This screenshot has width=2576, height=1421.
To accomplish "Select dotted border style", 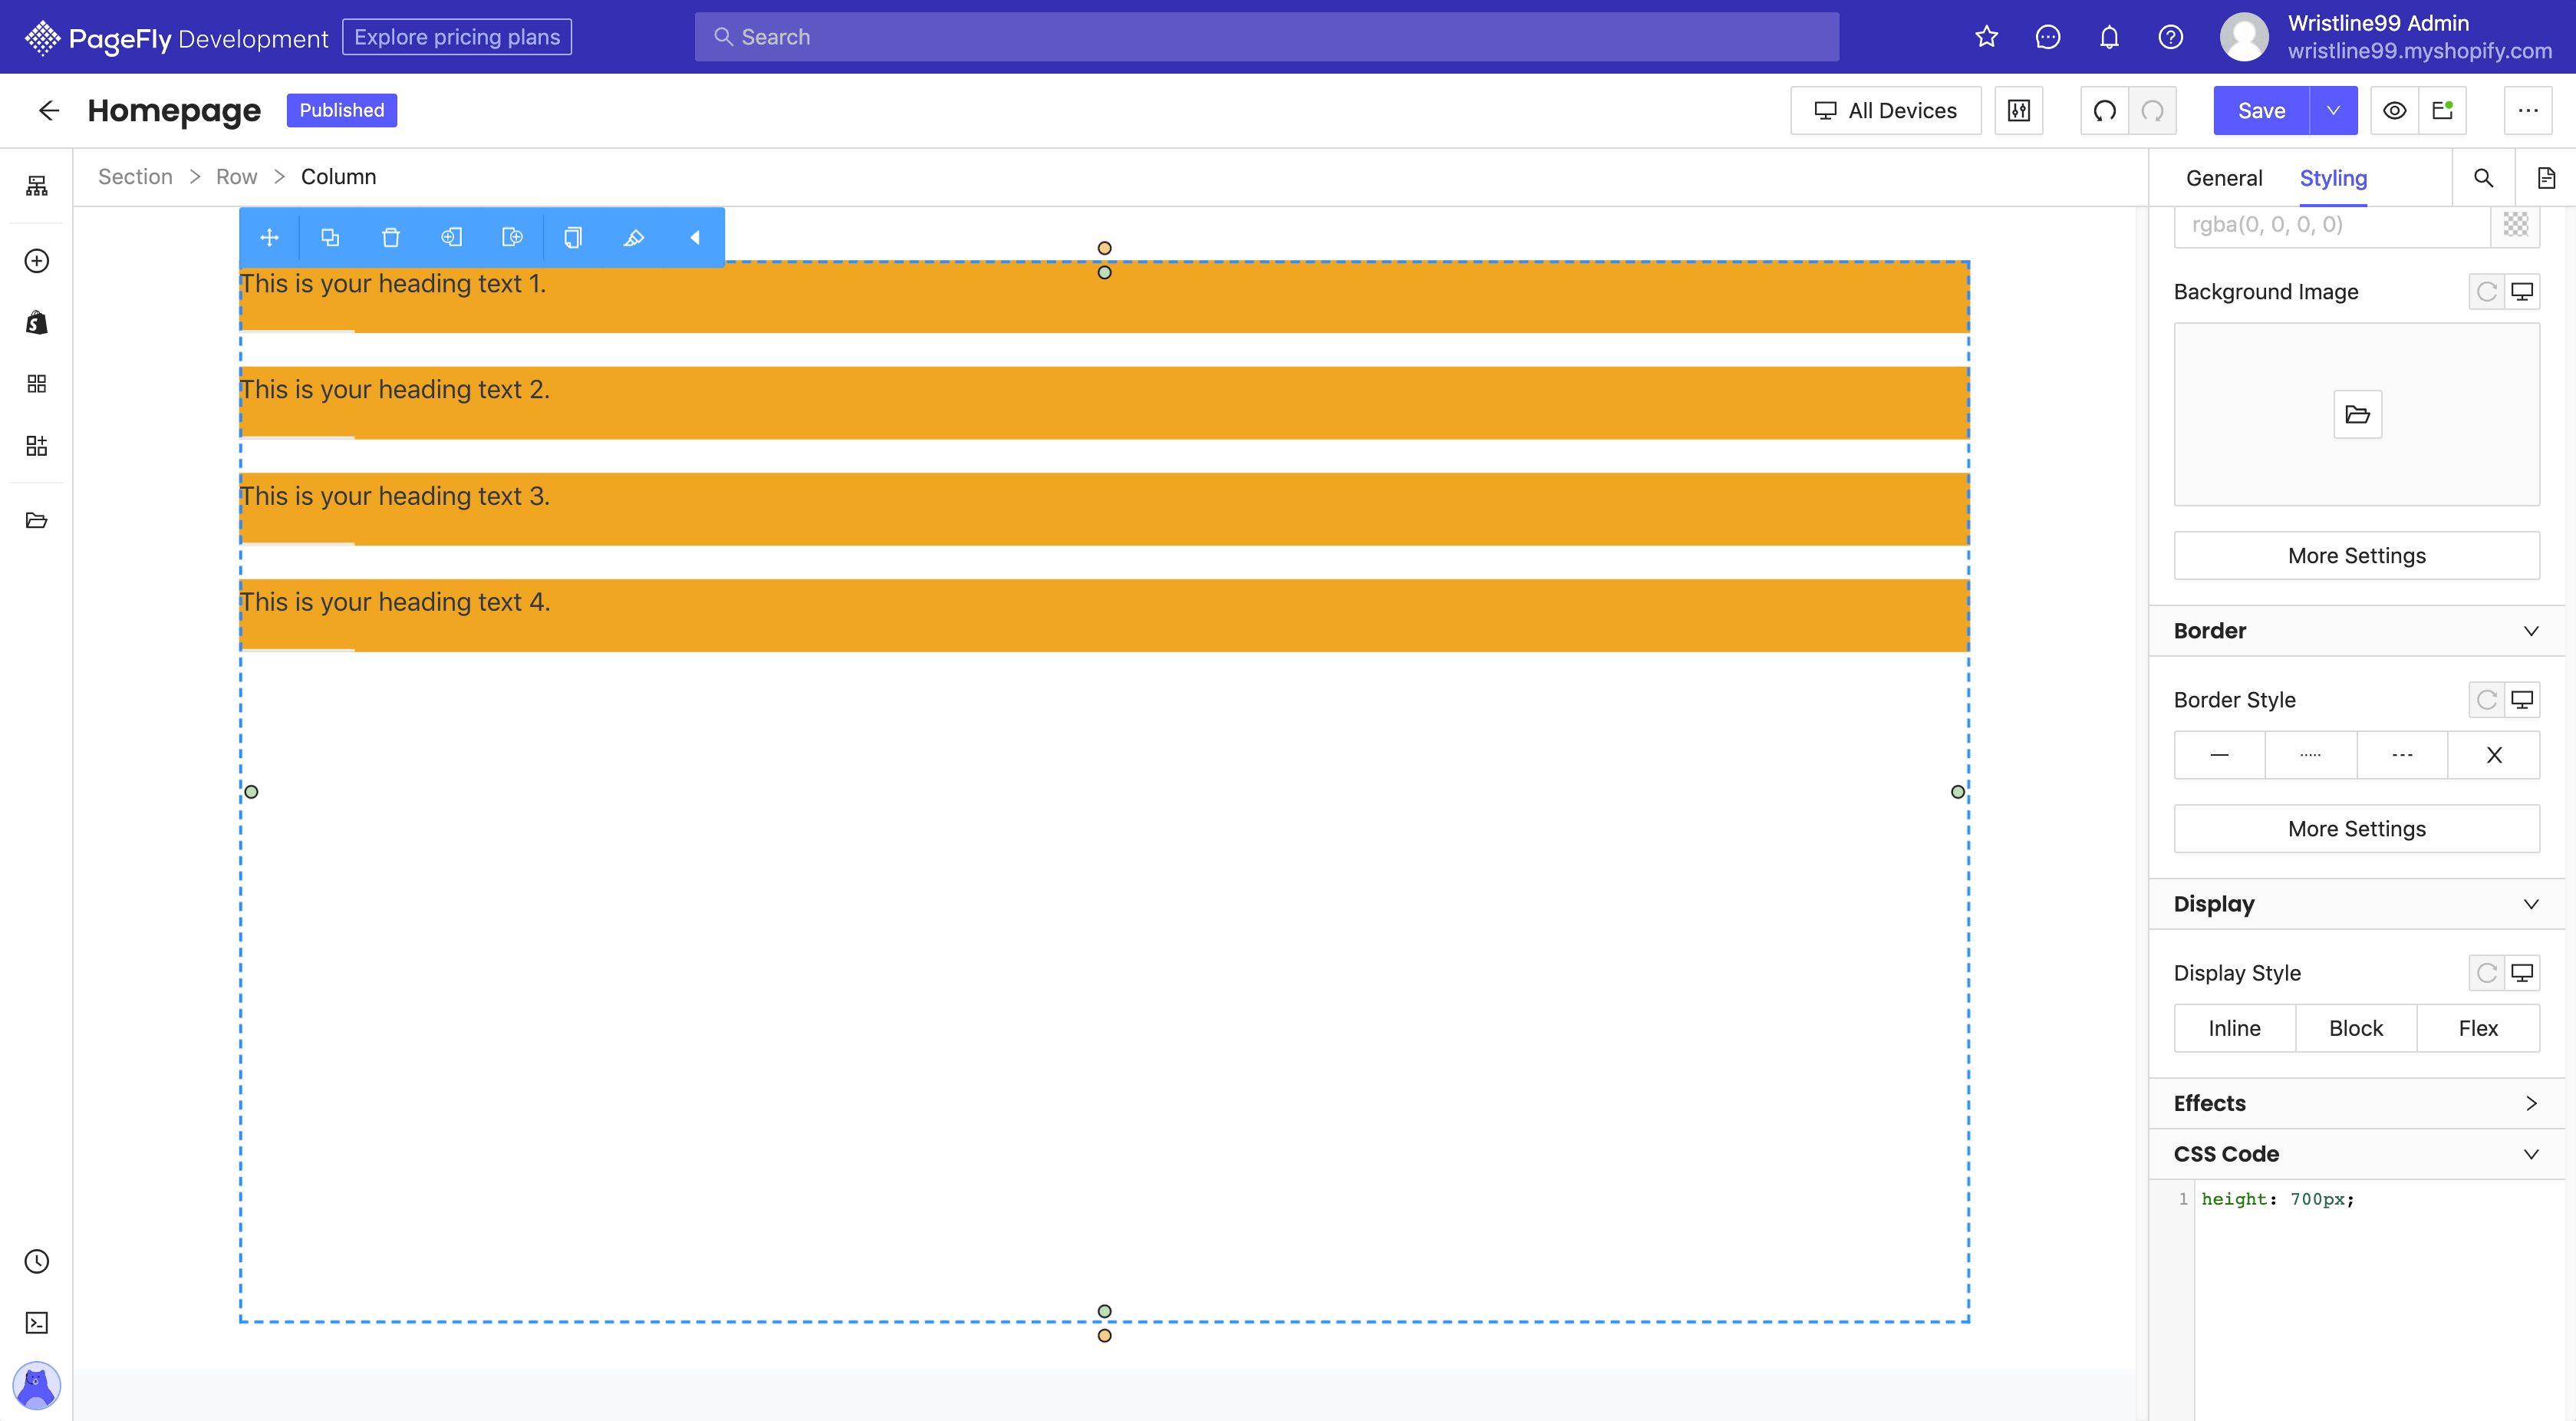I will click(2311, 755).
